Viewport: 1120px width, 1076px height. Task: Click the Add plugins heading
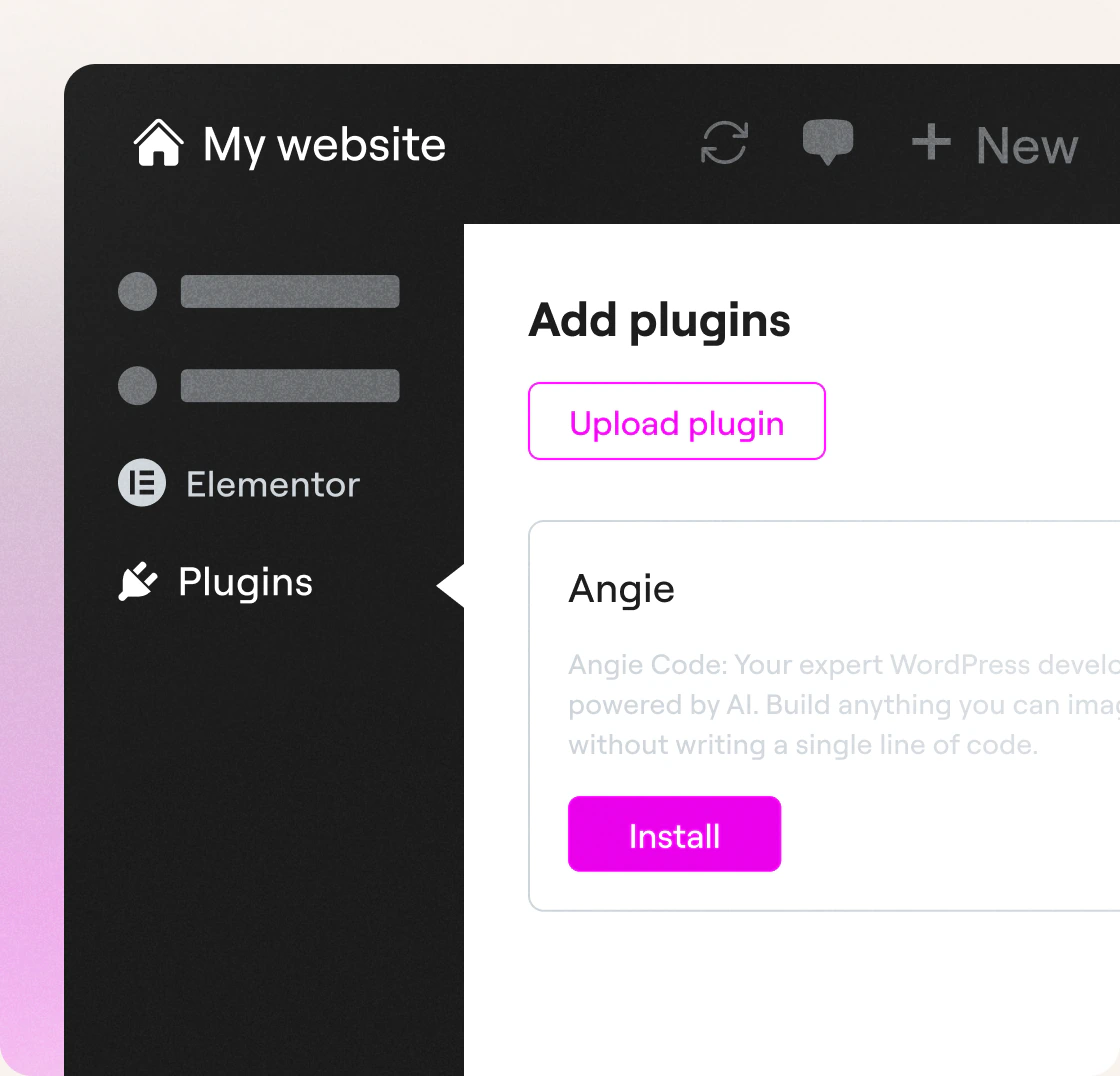coord(659,322)
